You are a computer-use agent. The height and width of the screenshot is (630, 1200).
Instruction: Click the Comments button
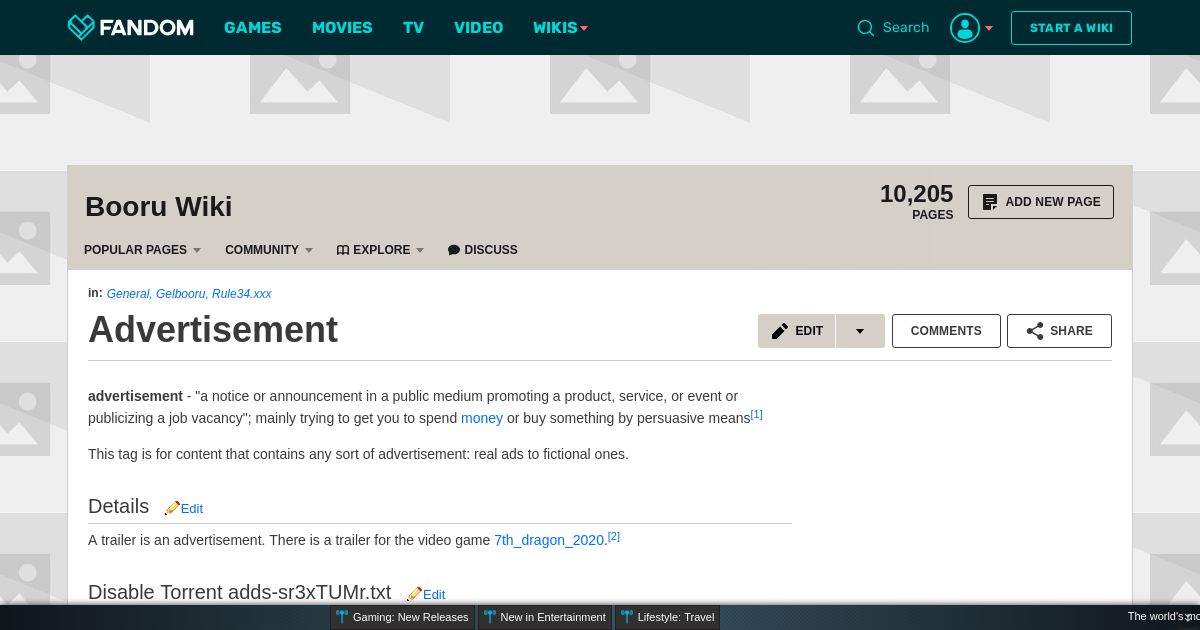pos(946,331)
